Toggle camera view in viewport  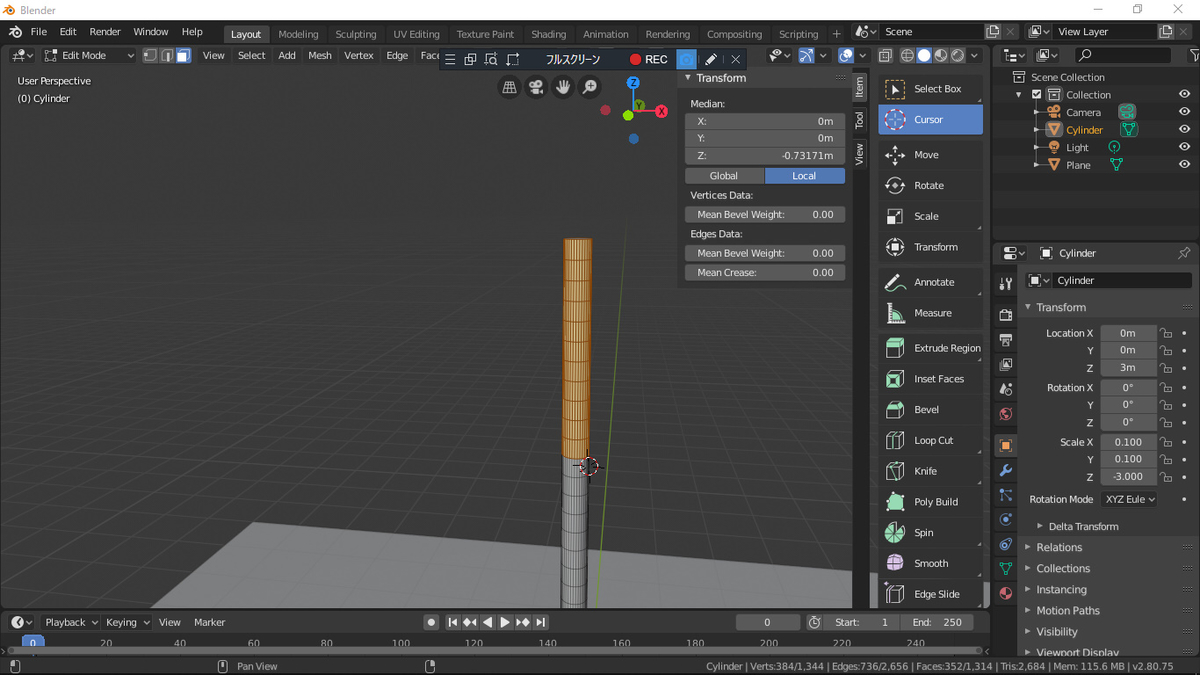(x=536, y=88)
